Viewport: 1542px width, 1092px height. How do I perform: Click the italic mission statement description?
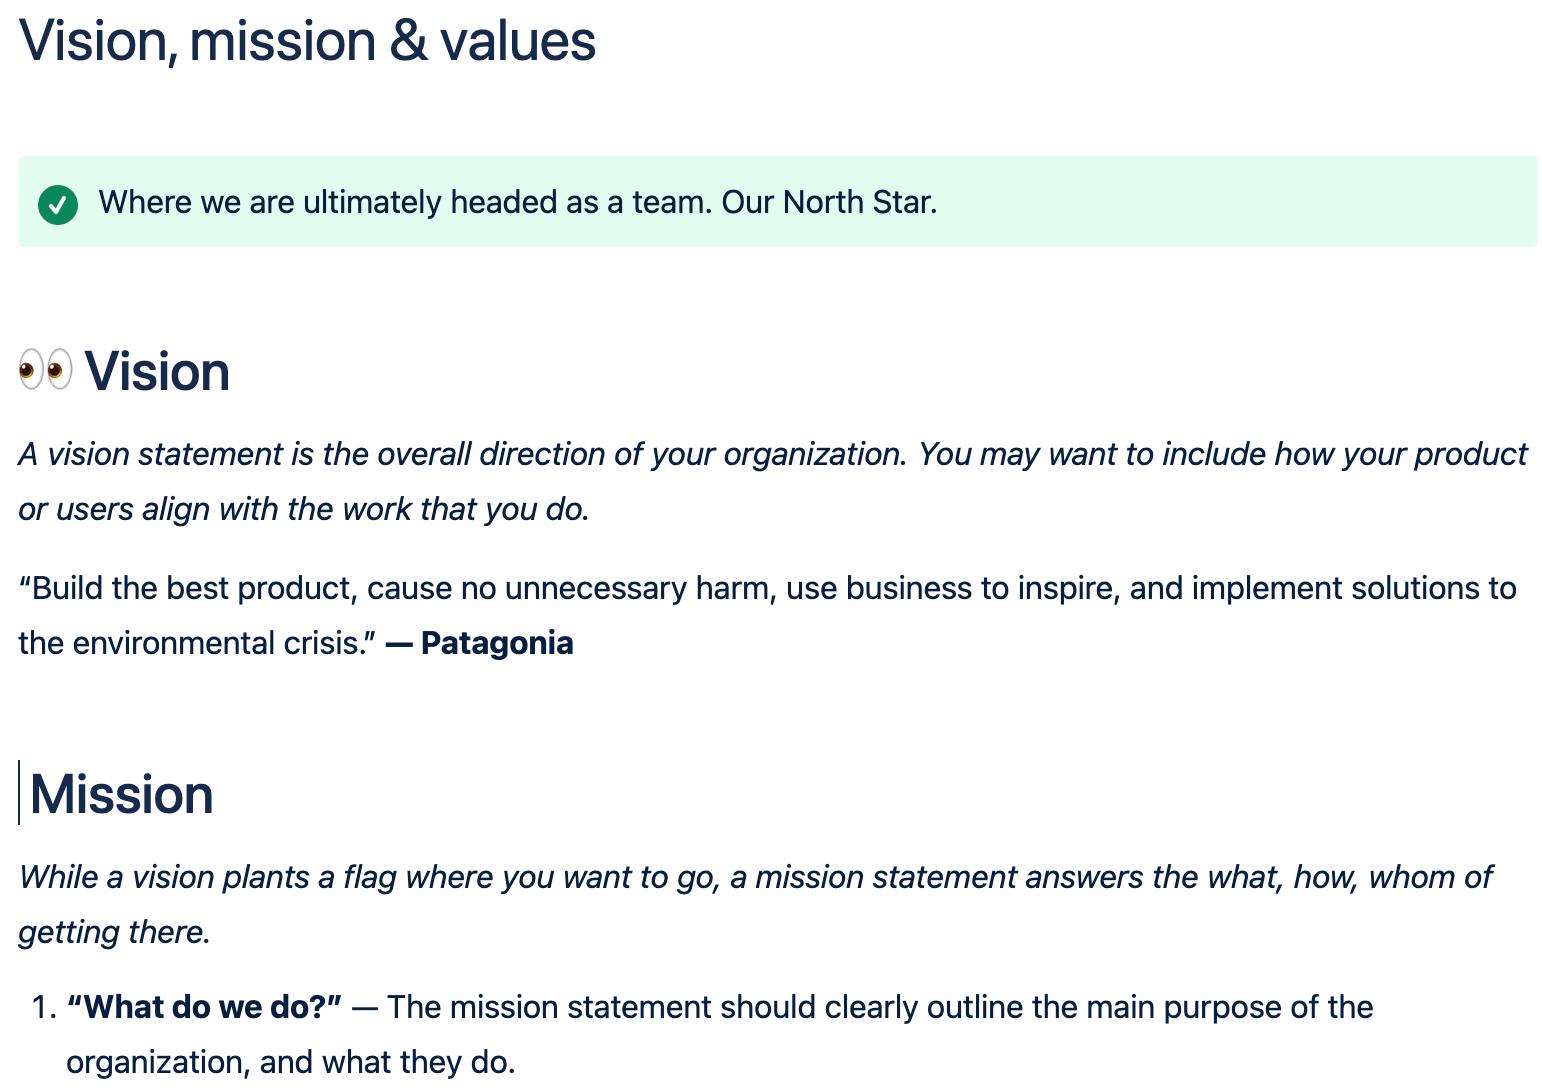pyautogui.click(x=755, y=904)
